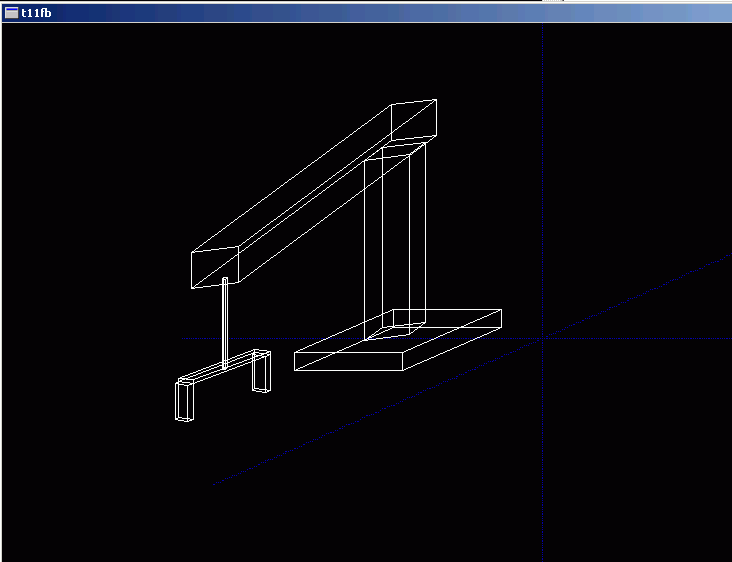Viewport: 732px width, 562px height.
Task: Click where the thin rod meets the beam
Action: pyautogui.click(x=225, y=280)
